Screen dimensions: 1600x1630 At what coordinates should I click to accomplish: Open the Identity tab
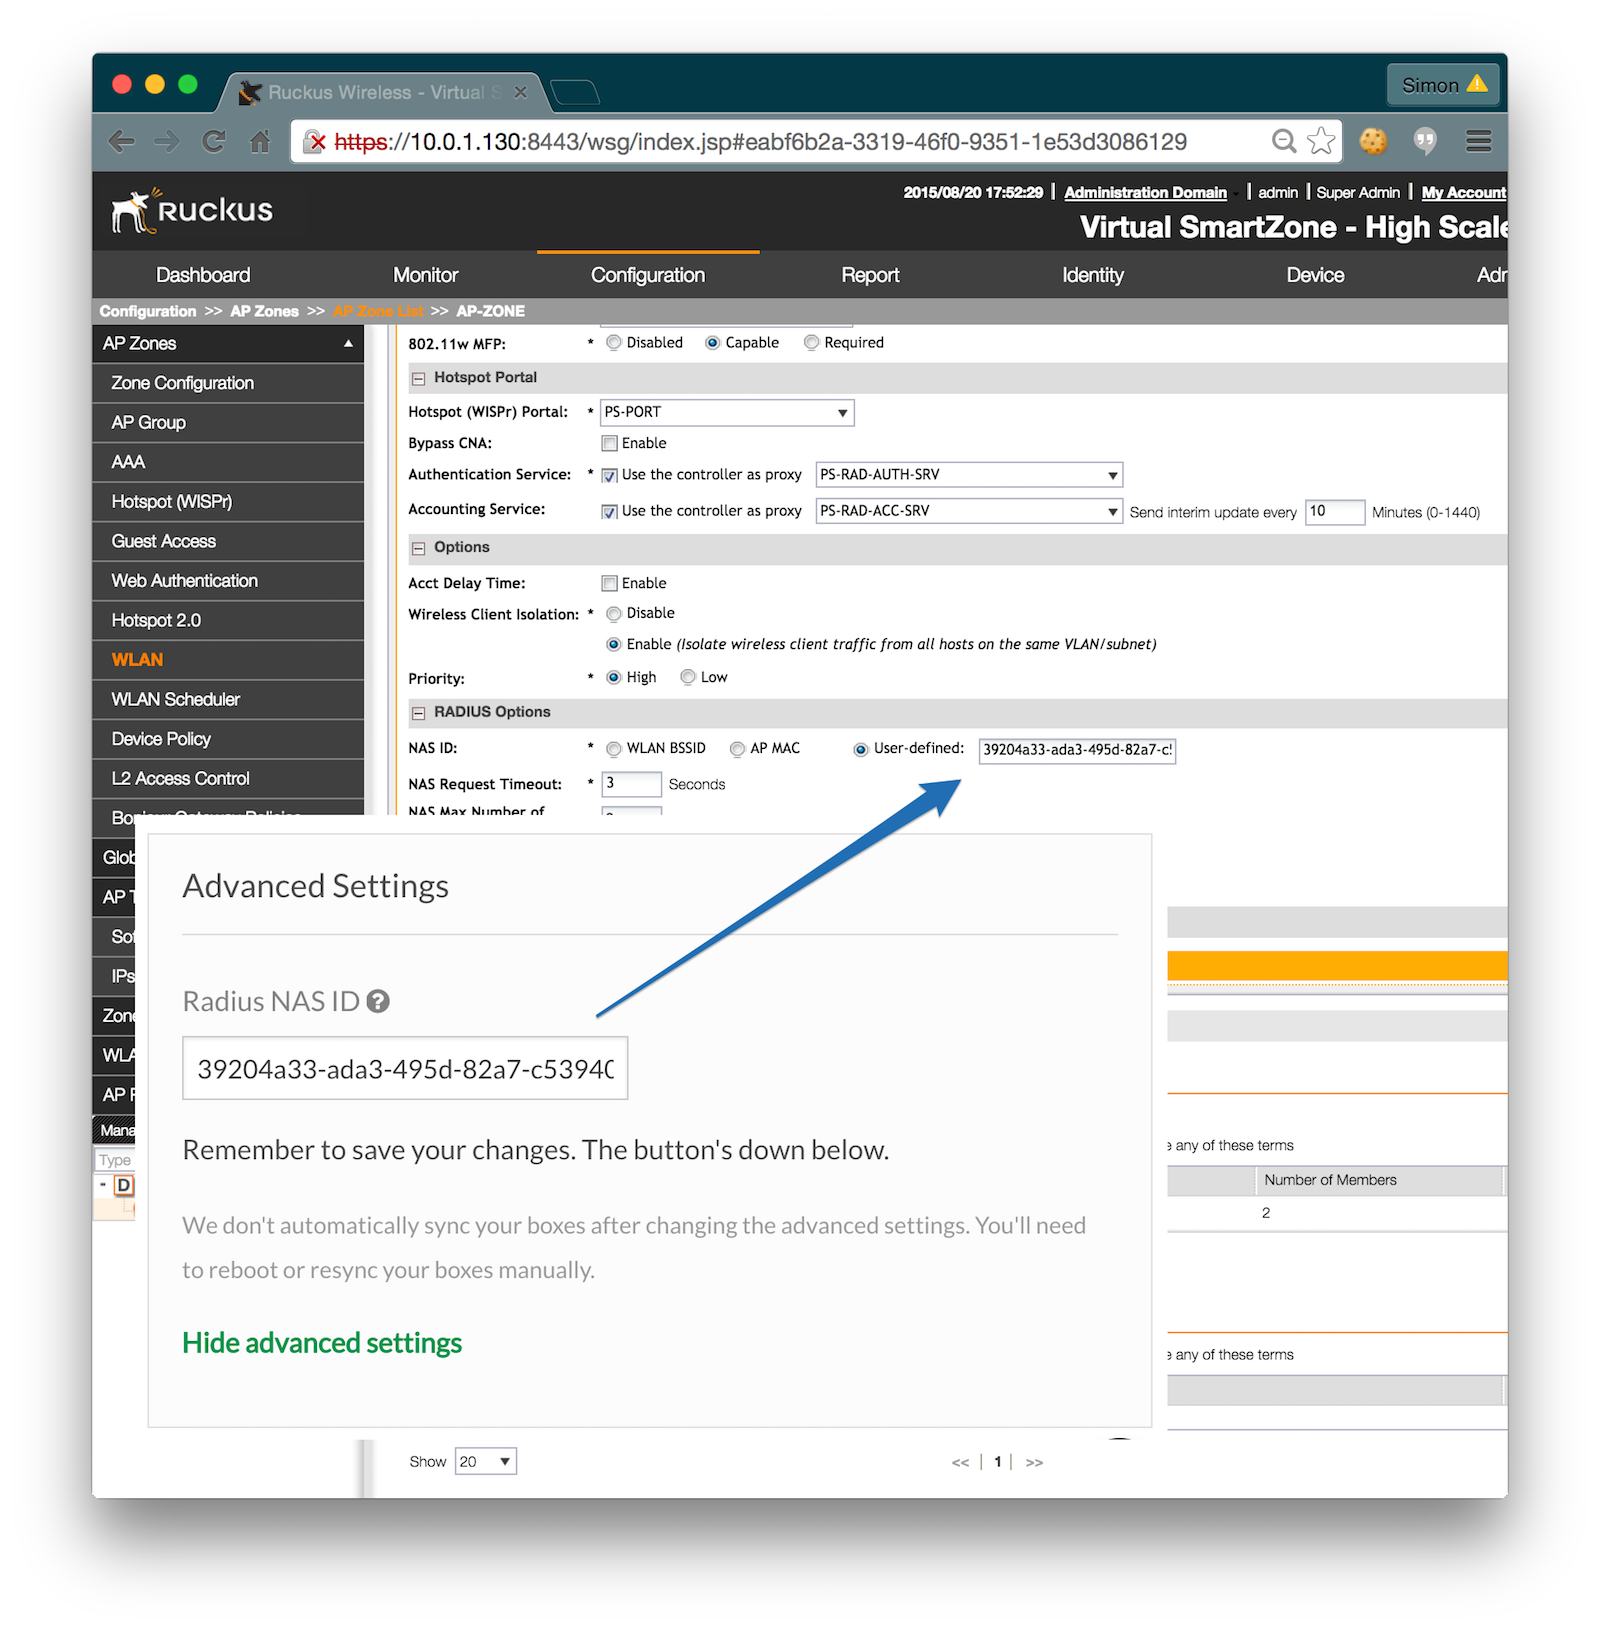(1093, 275)
